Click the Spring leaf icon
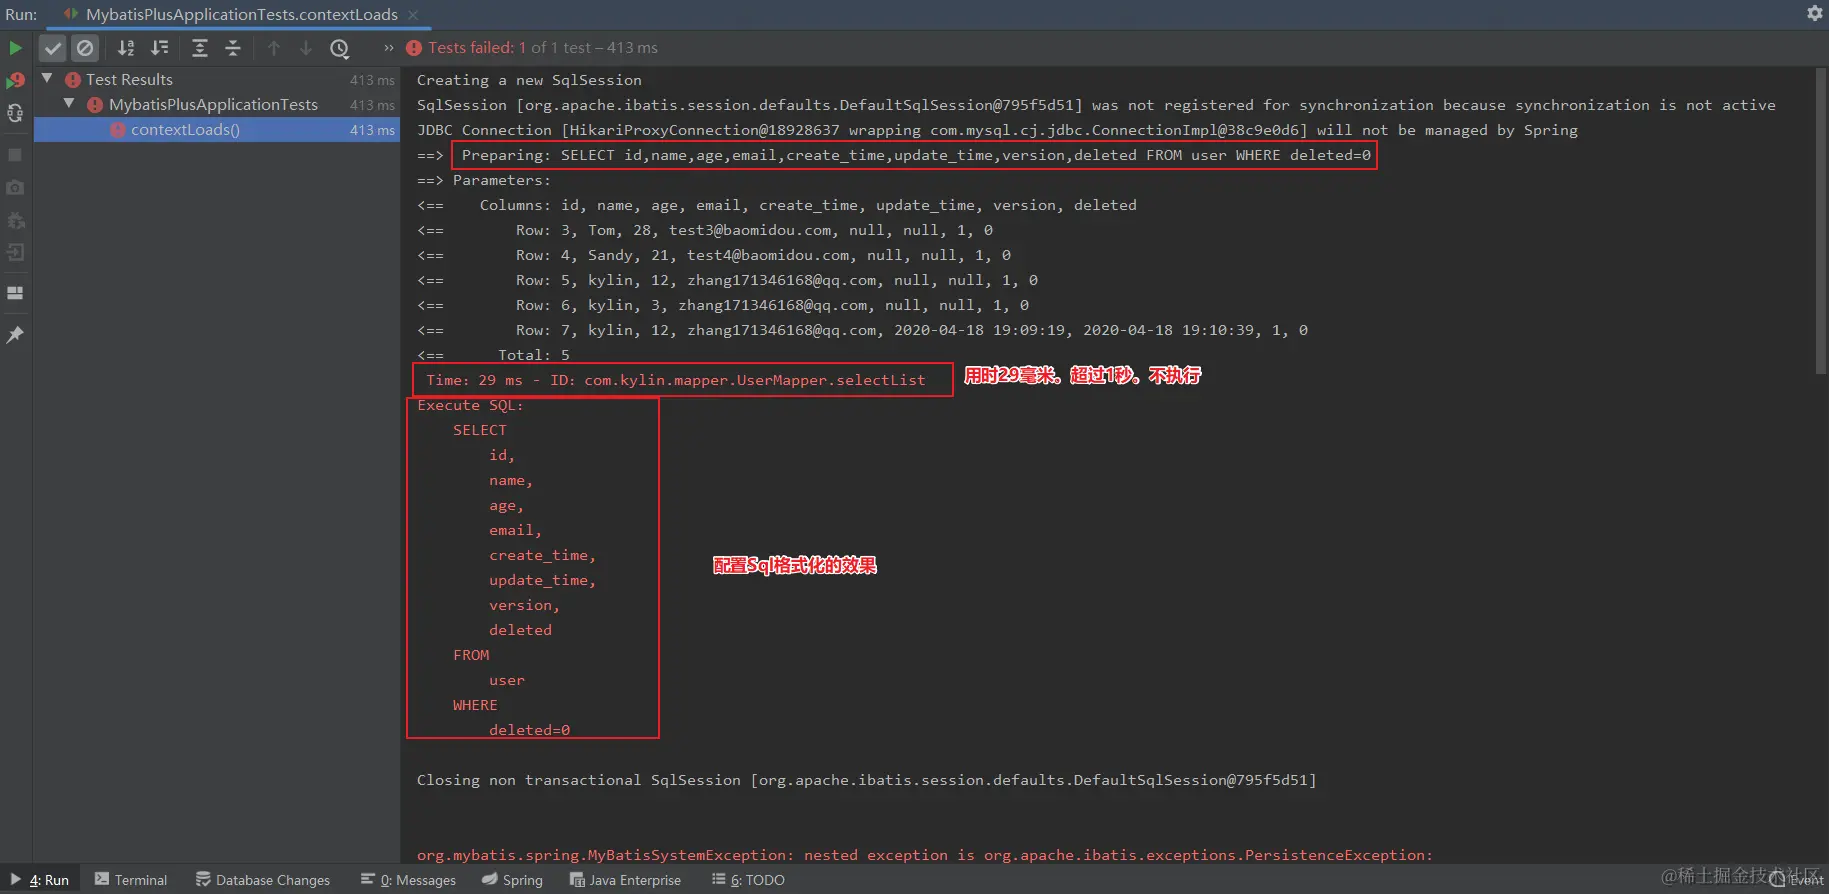 (489, 879)
